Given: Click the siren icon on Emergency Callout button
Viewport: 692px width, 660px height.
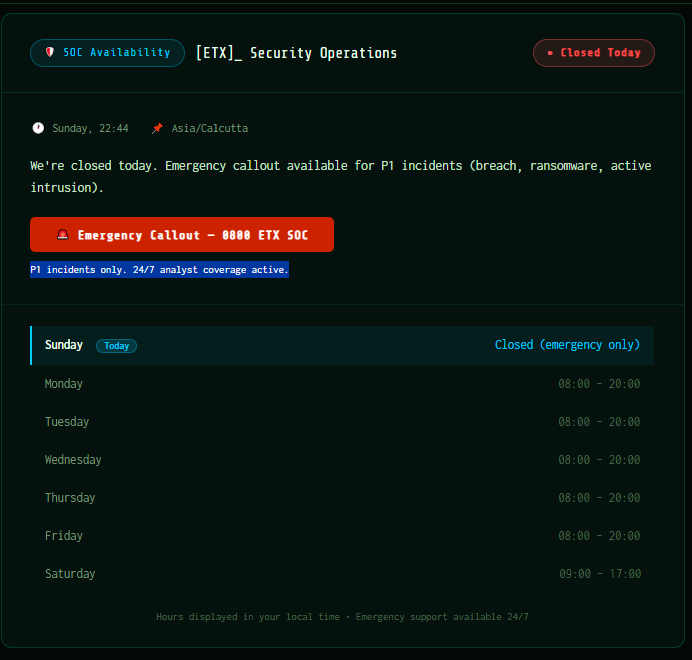Looking at the screenshot, I should pos(63,234).
